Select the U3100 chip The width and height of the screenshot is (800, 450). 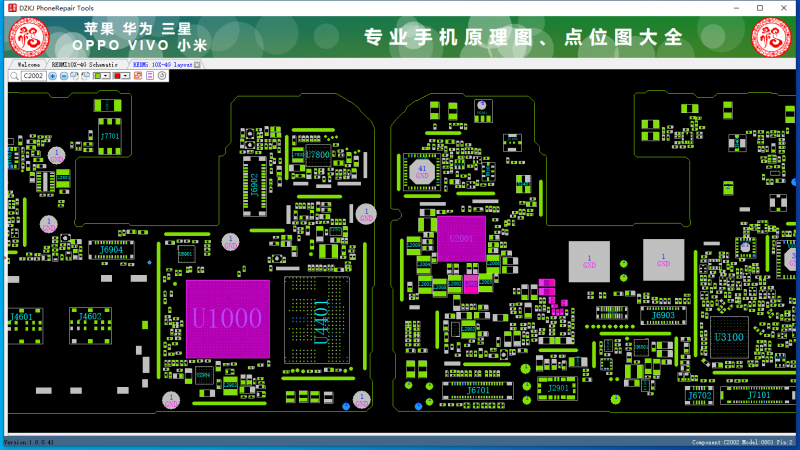pyautogui.click(x=729, y=337)
